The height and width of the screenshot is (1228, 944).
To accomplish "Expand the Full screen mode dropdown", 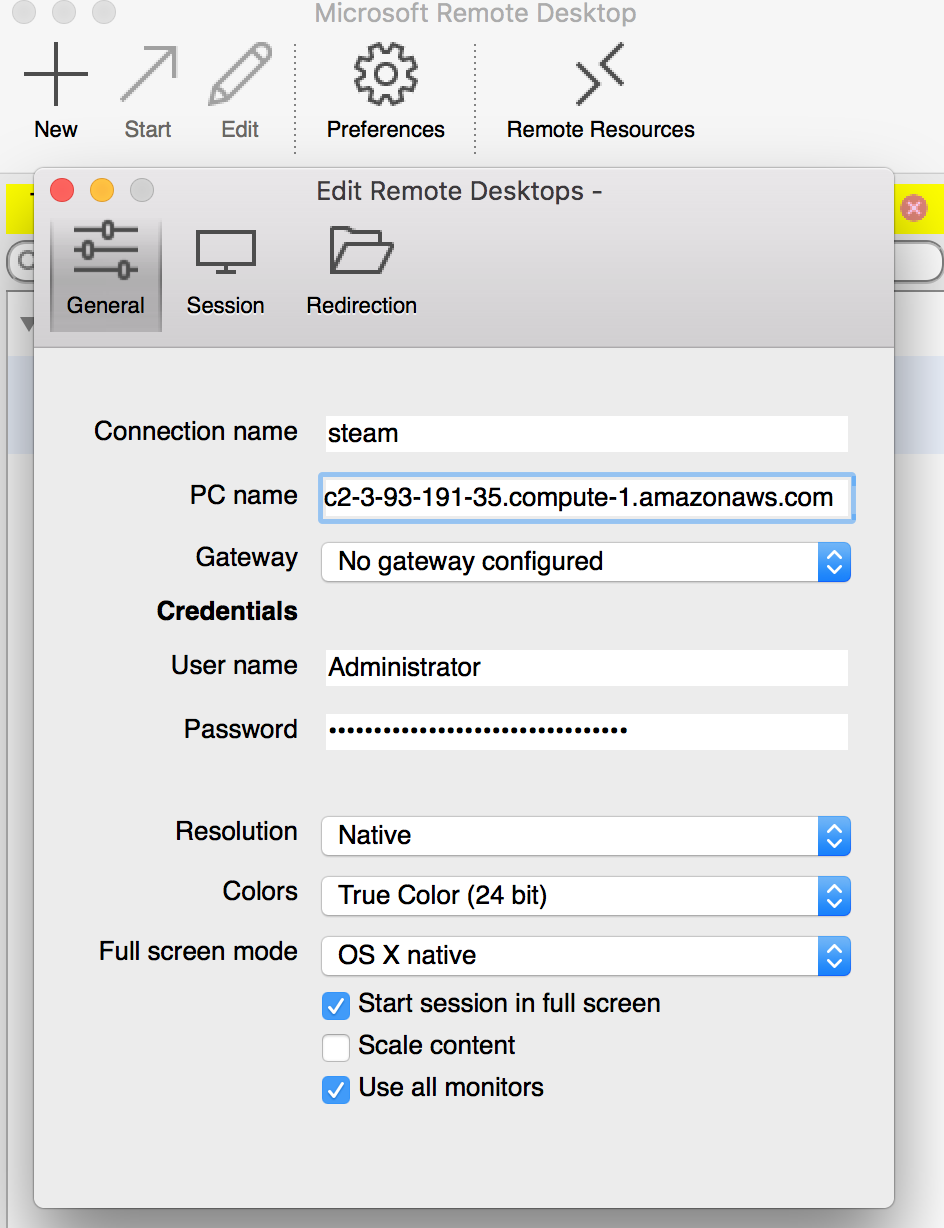I will tap(585, 956).
